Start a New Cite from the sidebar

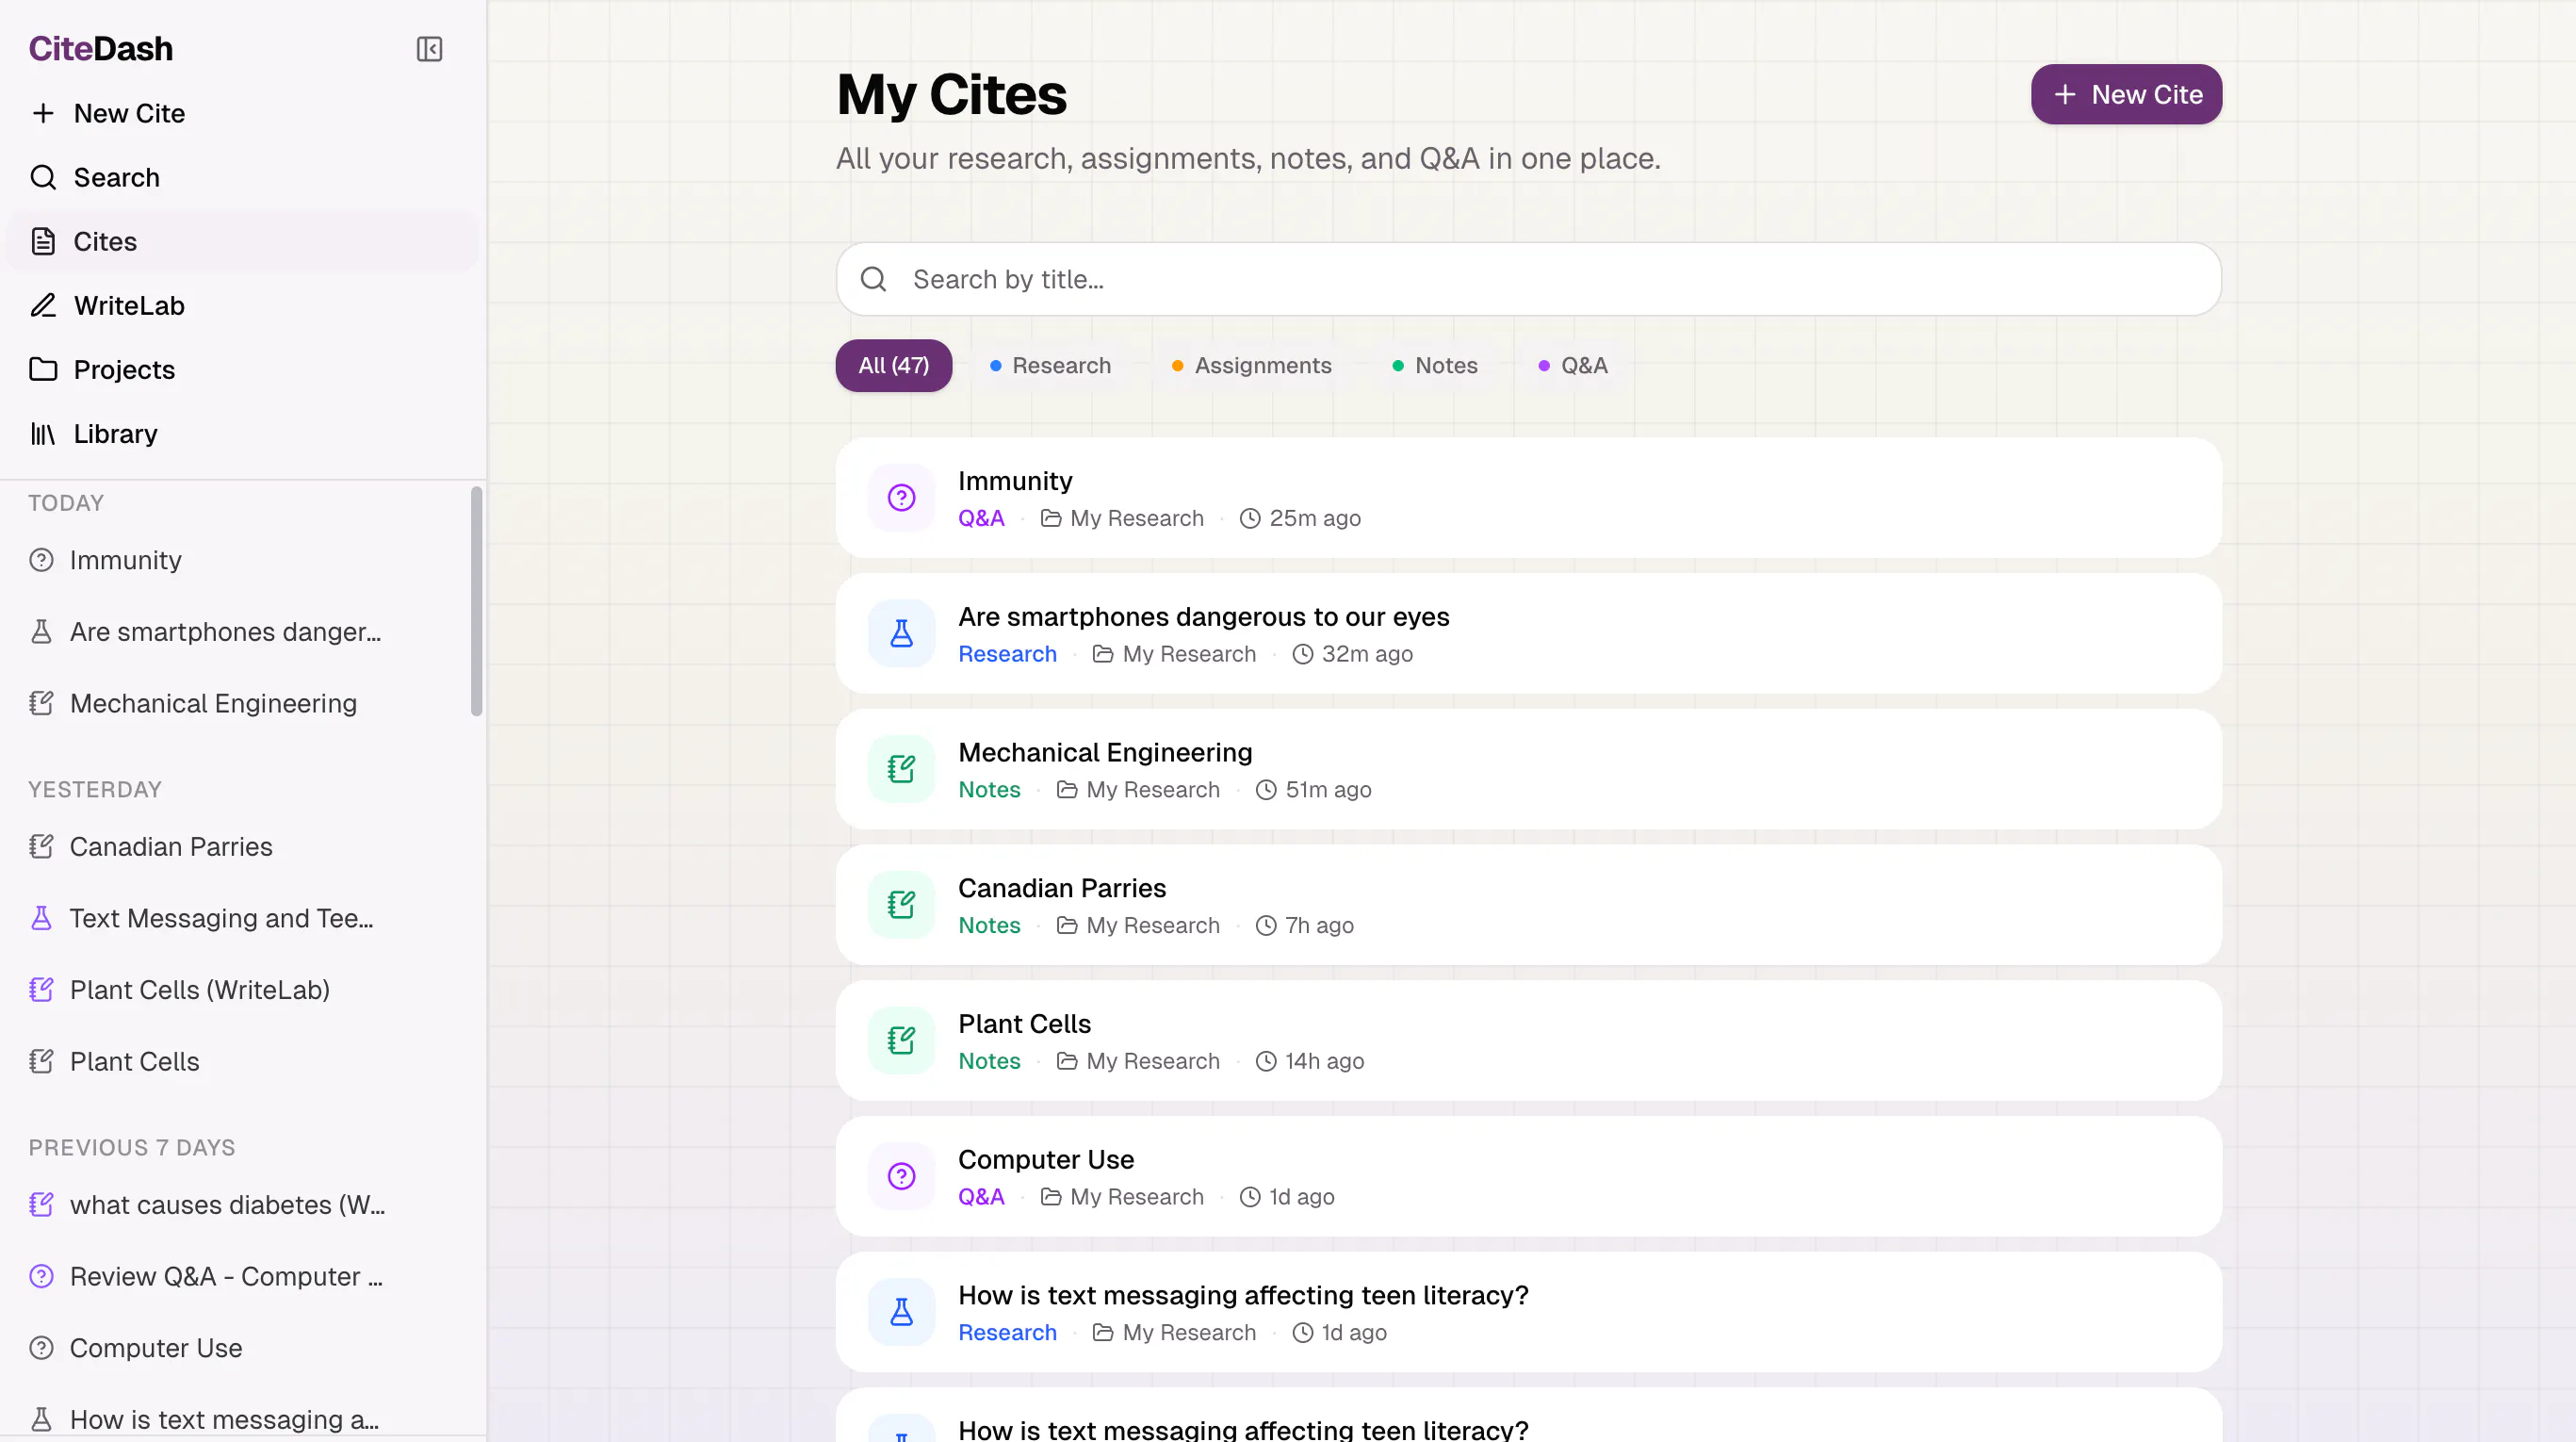[x=241, y=113]
